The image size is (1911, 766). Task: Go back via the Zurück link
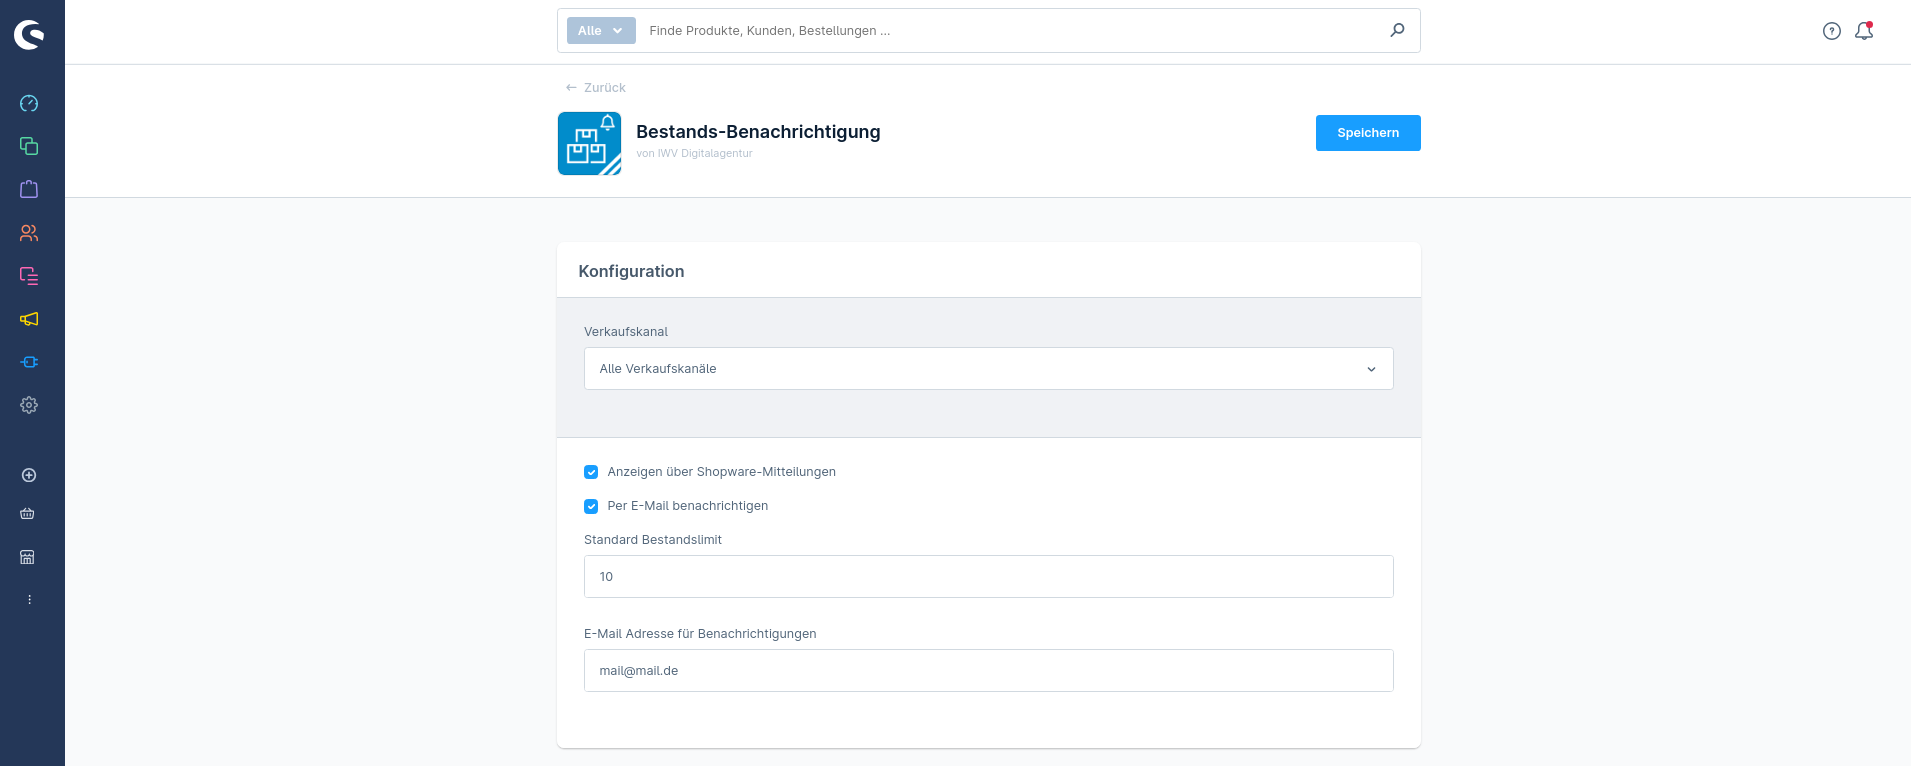point(595,88)
